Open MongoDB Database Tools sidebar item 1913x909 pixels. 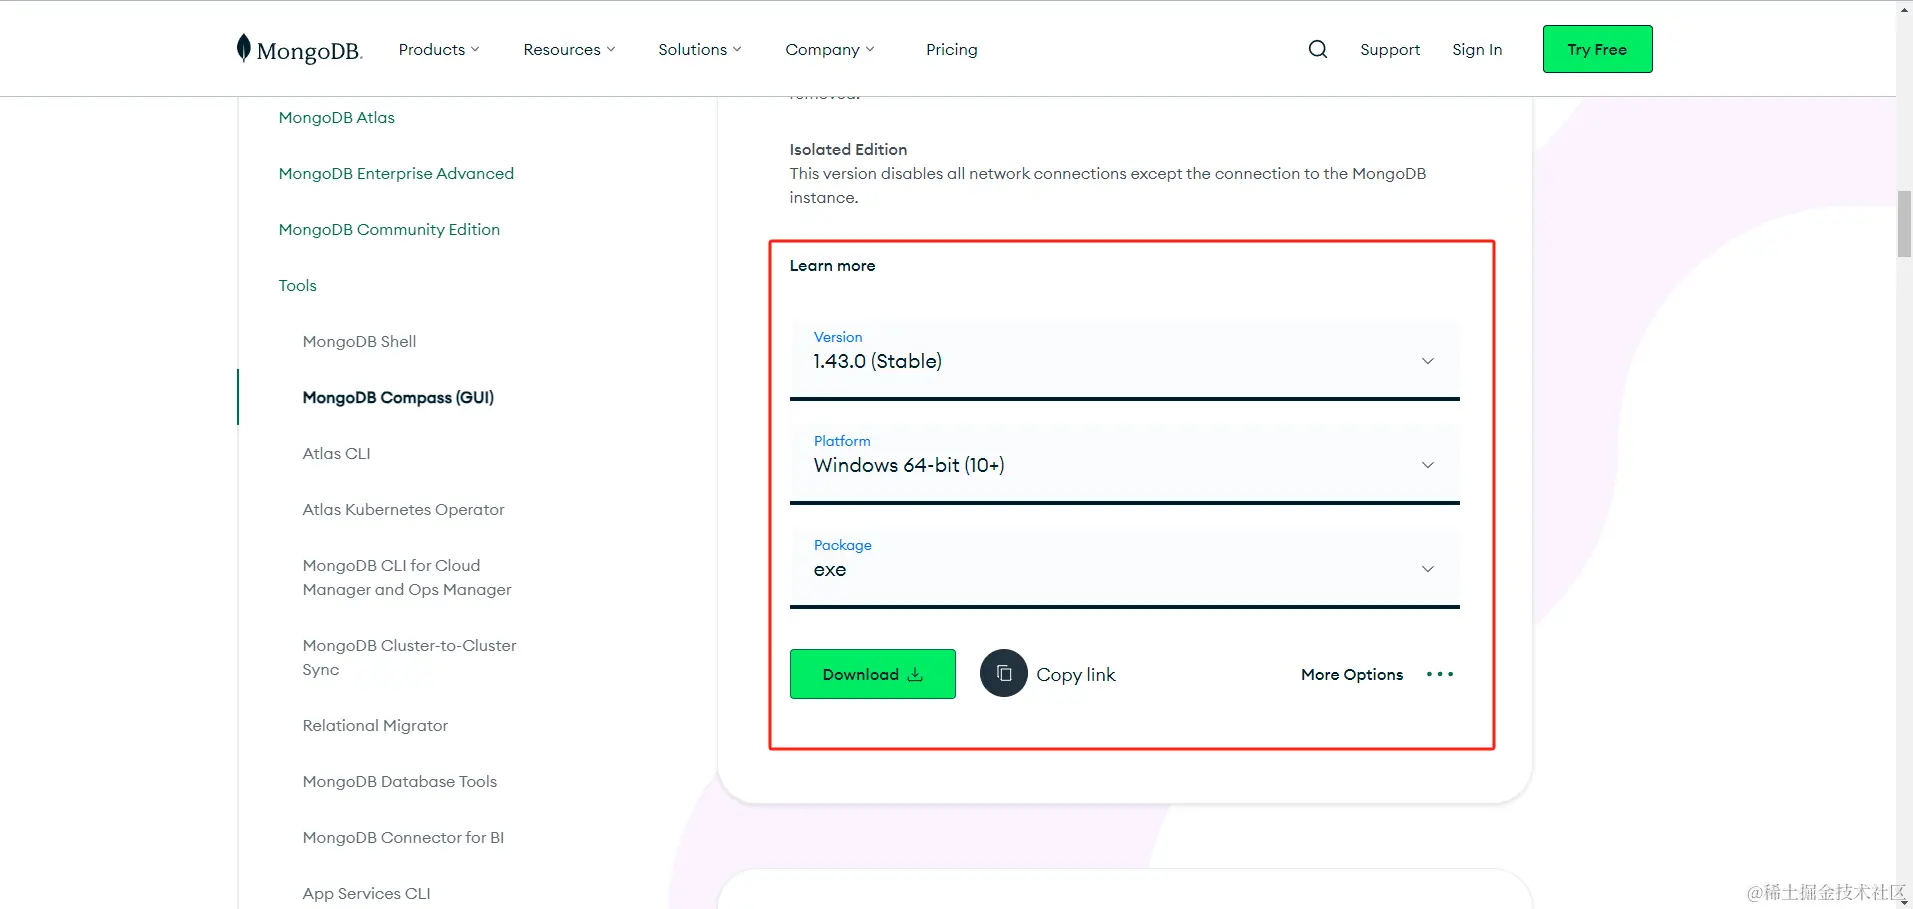tap(400, 781)
